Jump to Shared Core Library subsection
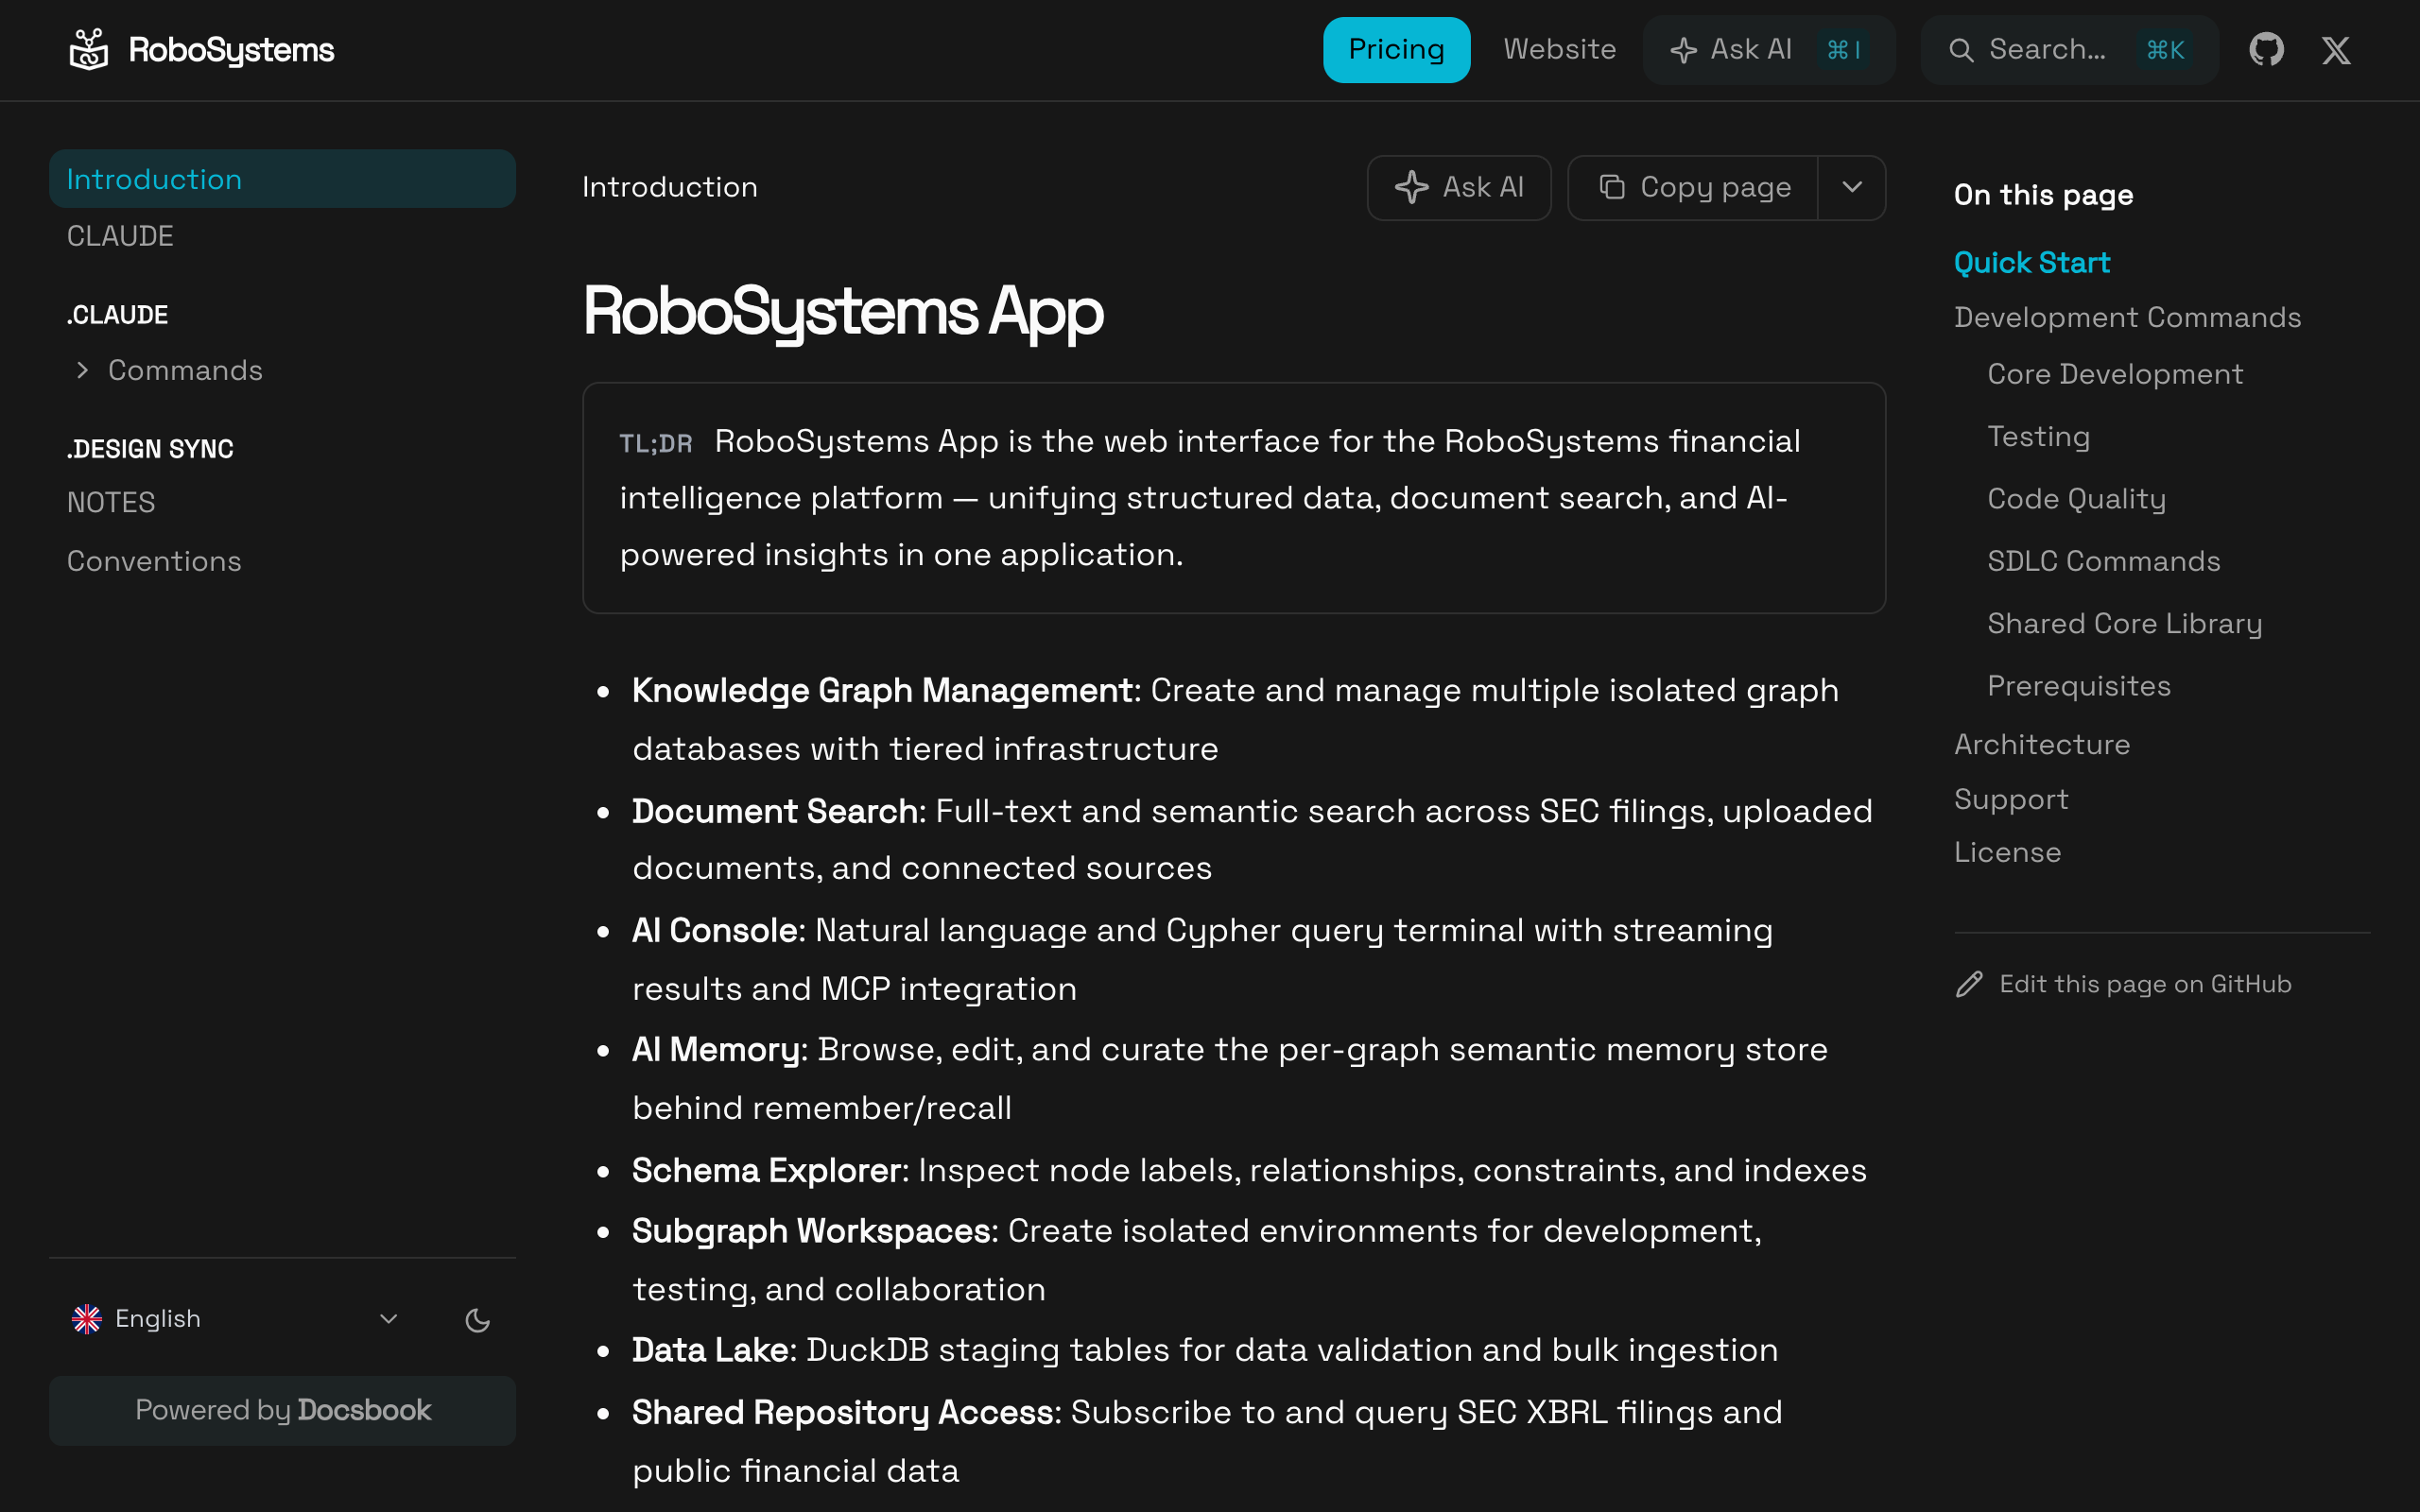The image size is (2420, 1512). pyautogui.click(x=2124, y=624)
